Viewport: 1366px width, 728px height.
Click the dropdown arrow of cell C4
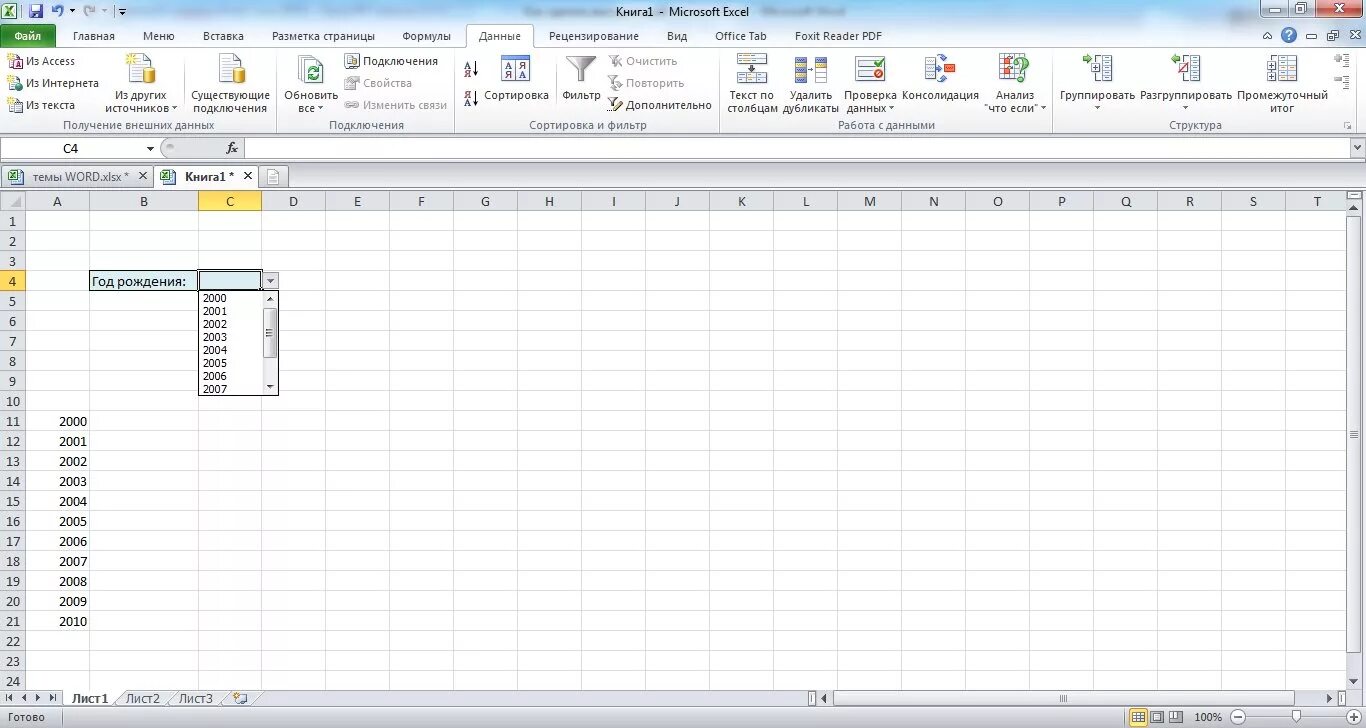[x=270, y=281]
